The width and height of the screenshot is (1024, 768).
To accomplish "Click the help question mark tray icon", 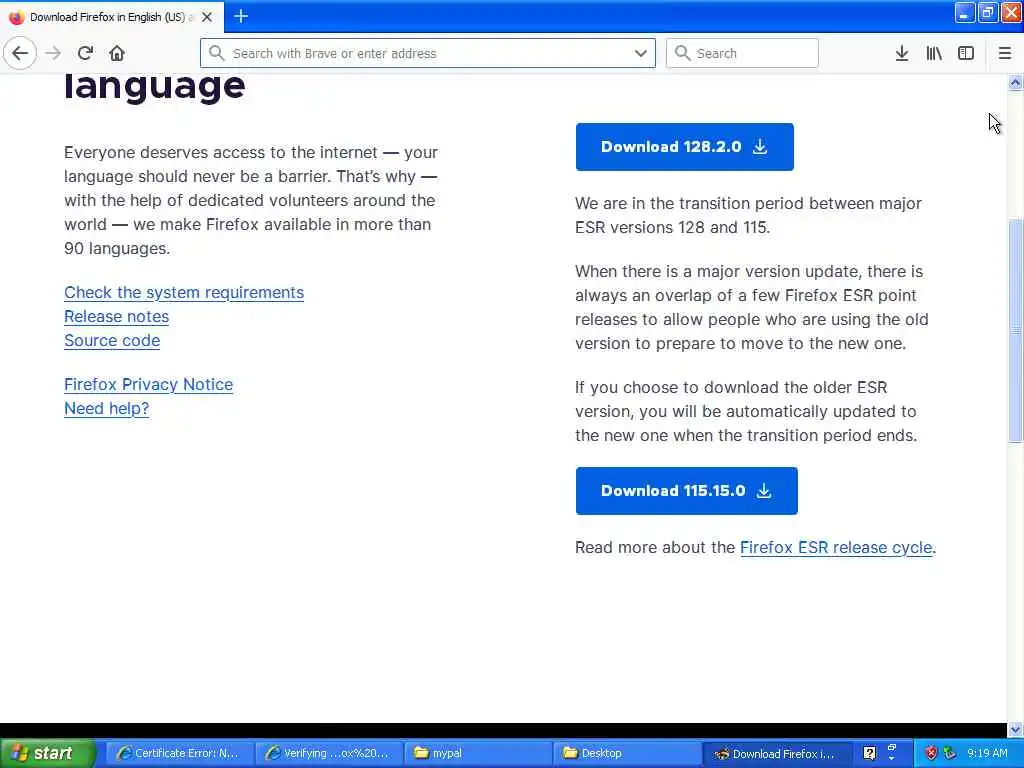I will point(869,753).
